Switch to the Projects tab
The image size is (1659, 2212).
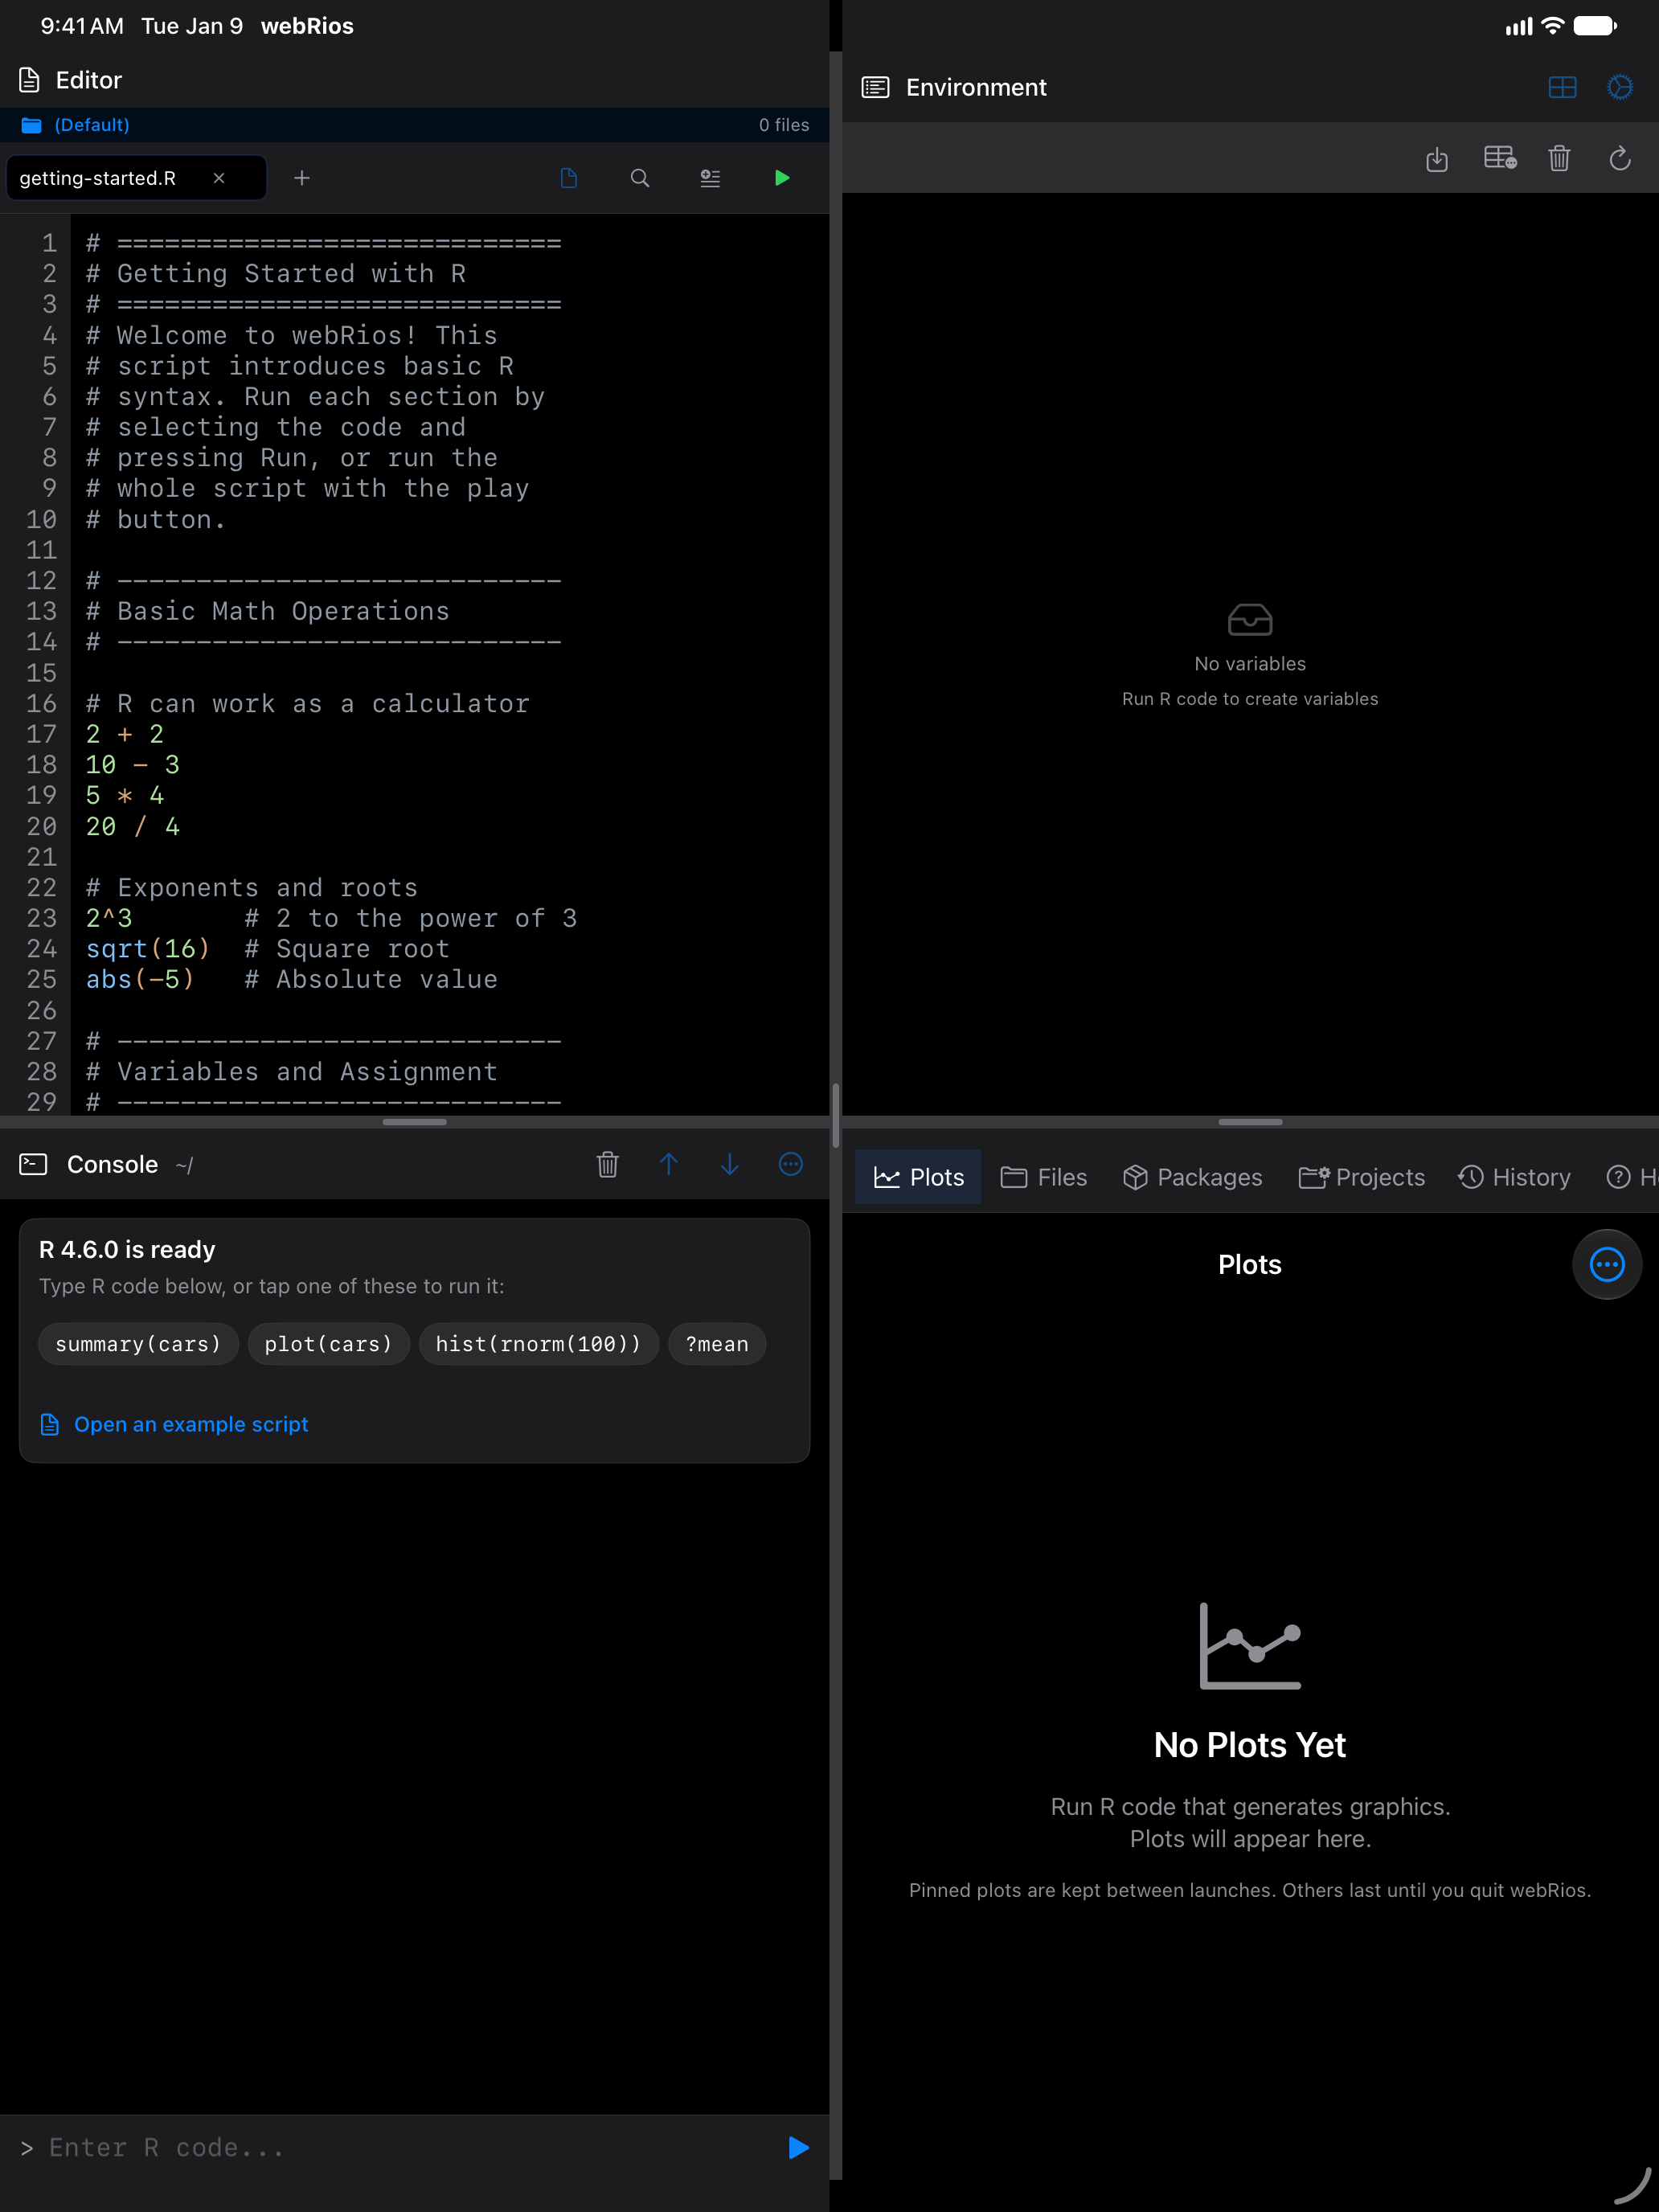[x=1361, y=1177]
